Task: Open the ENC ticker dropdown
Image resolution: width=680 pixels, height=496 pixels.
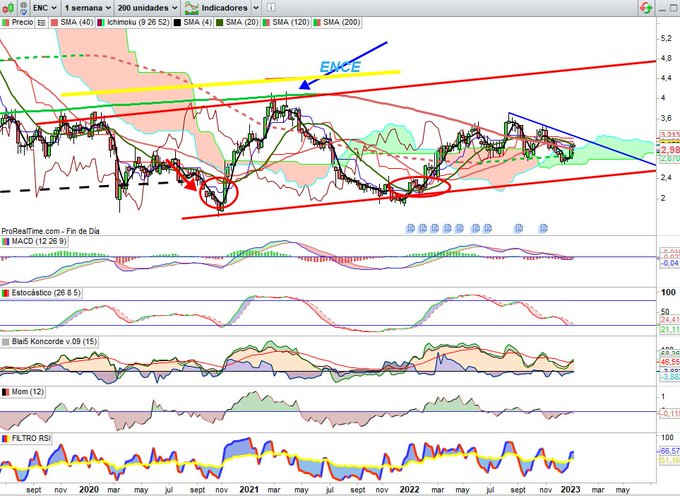Action: 45,8
